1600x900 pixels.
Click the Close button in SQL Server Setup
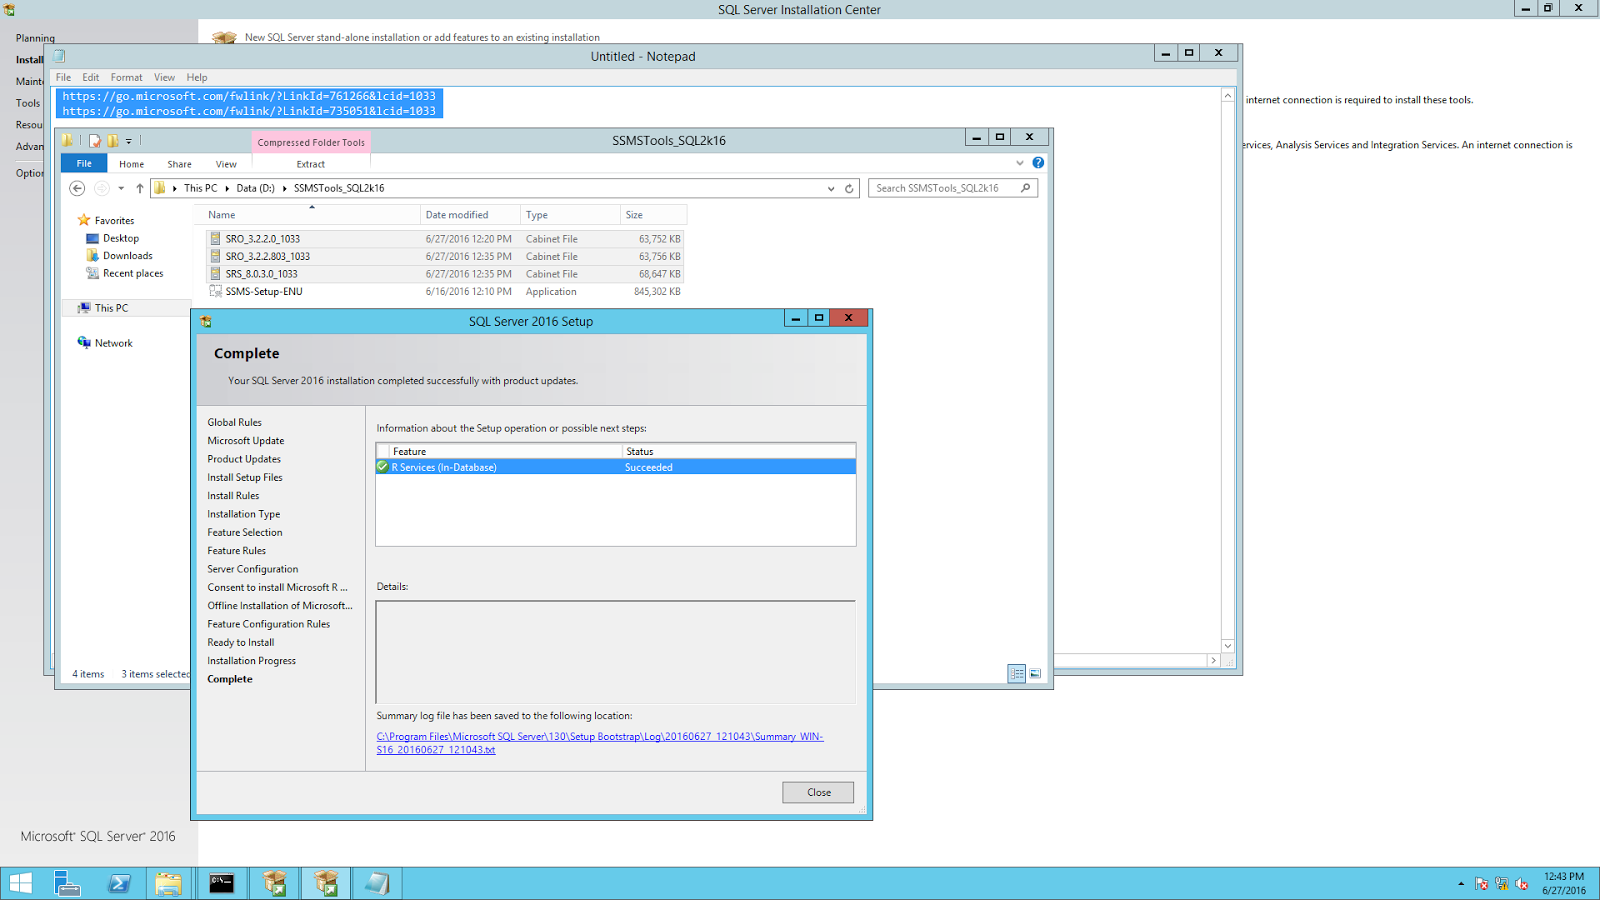[x=817, y=792]
